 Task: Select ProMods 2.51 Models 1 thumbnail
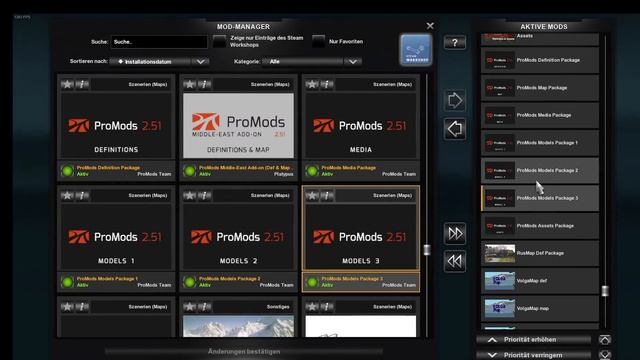pyautogui.click(x=116, y=237)
